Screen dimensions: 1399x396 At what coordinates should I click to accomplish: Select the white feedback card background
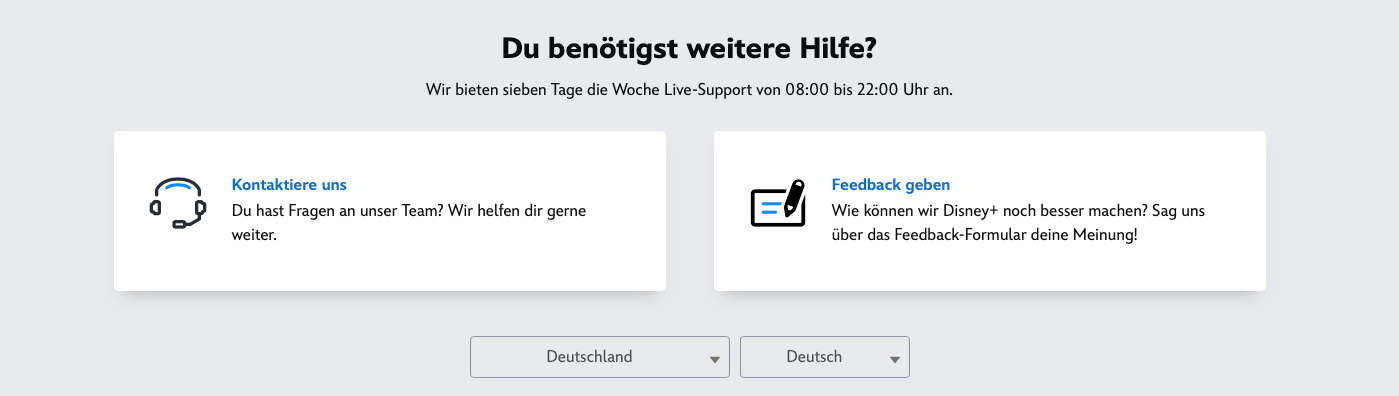[x=990, y=211]
